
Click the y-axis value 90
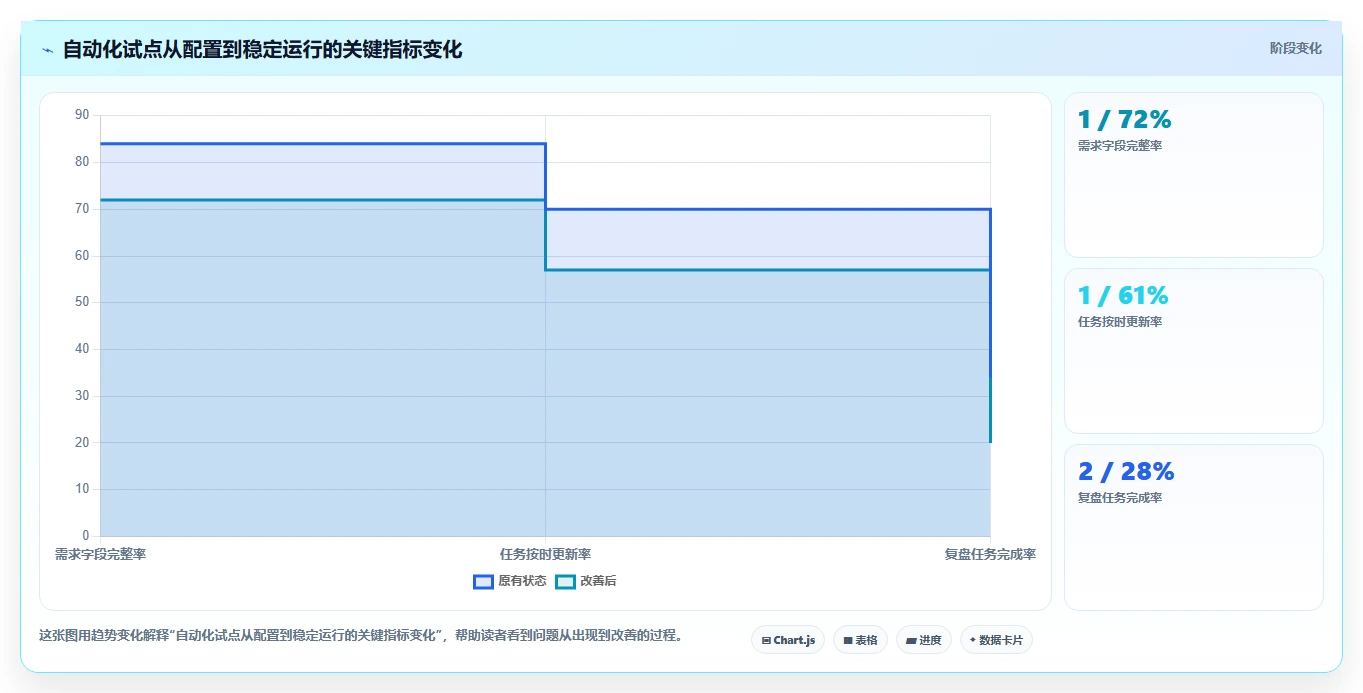pyautogui.click(x=82, y=115)
